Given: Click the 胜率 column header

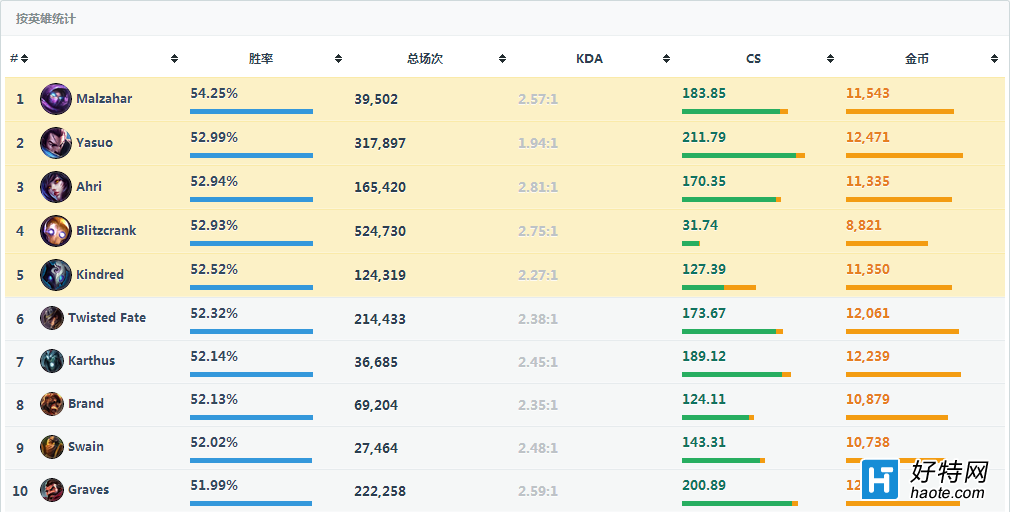Looking at the screenshot, I should [261, 59].
